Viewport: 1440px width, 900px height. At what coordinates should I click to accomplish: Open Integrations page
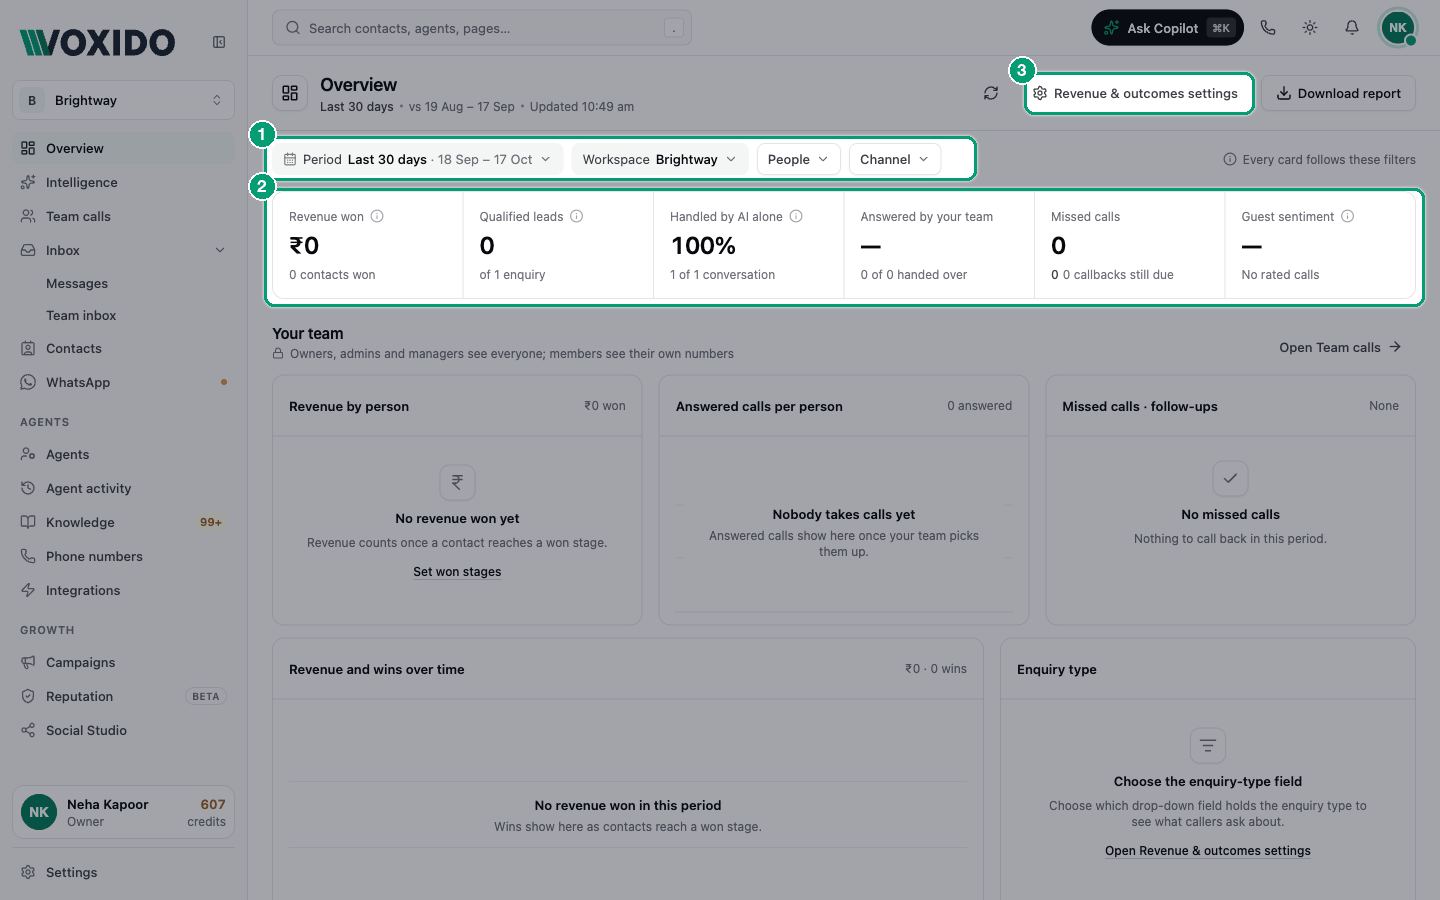[124, 590]
